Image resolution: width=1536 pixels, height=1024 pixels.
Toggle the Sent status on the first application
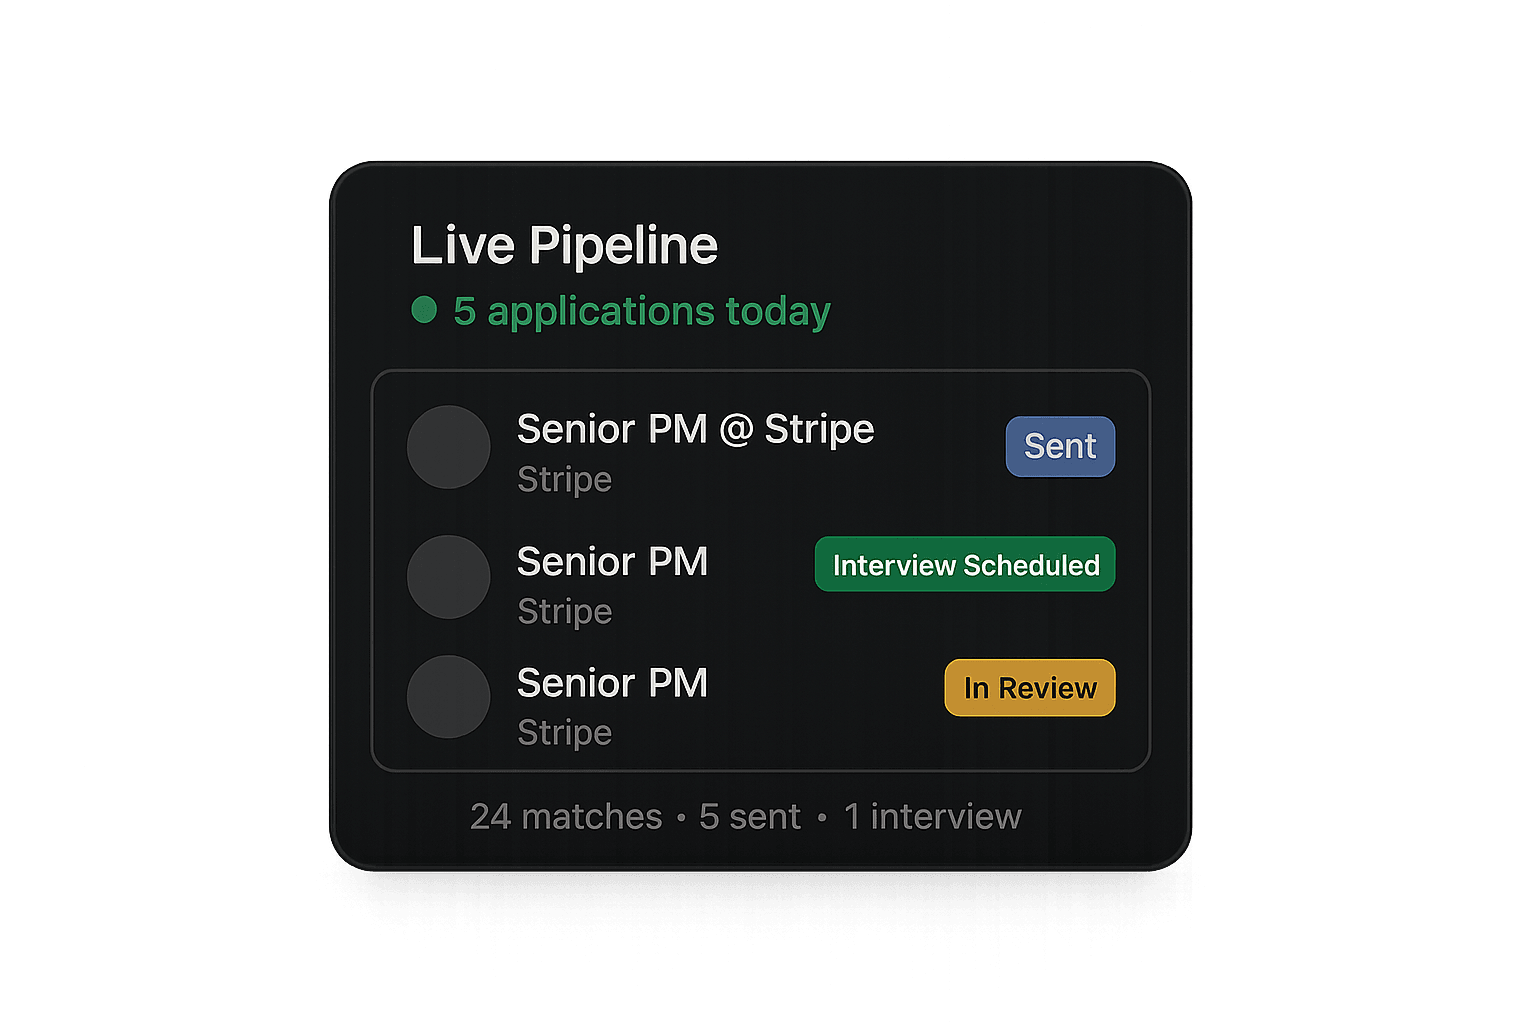point(1060,446)
